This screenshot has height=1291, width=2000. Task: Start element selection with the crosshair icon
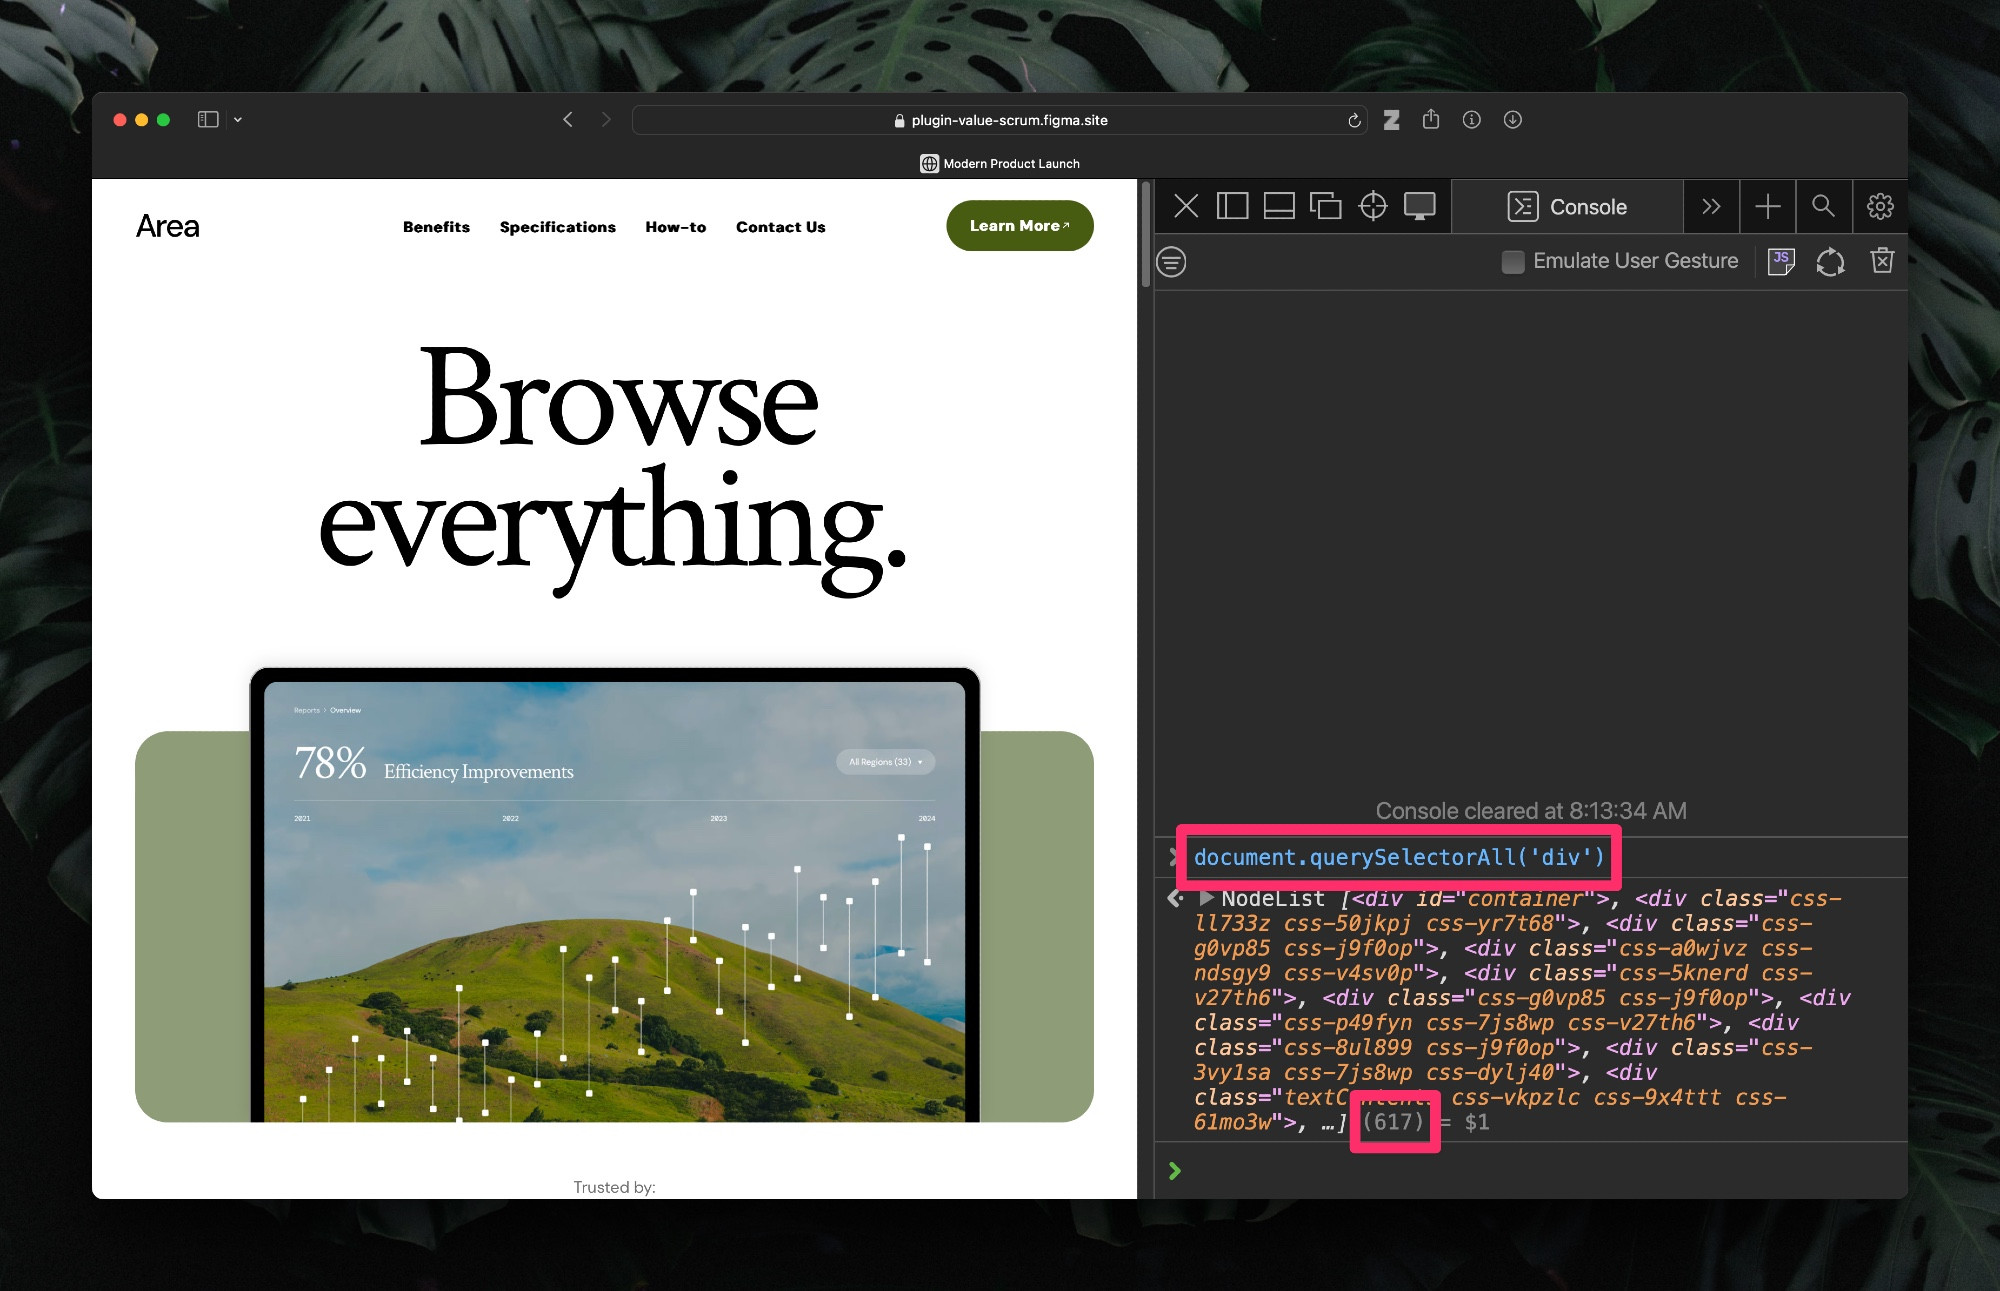coord(1373,207)
